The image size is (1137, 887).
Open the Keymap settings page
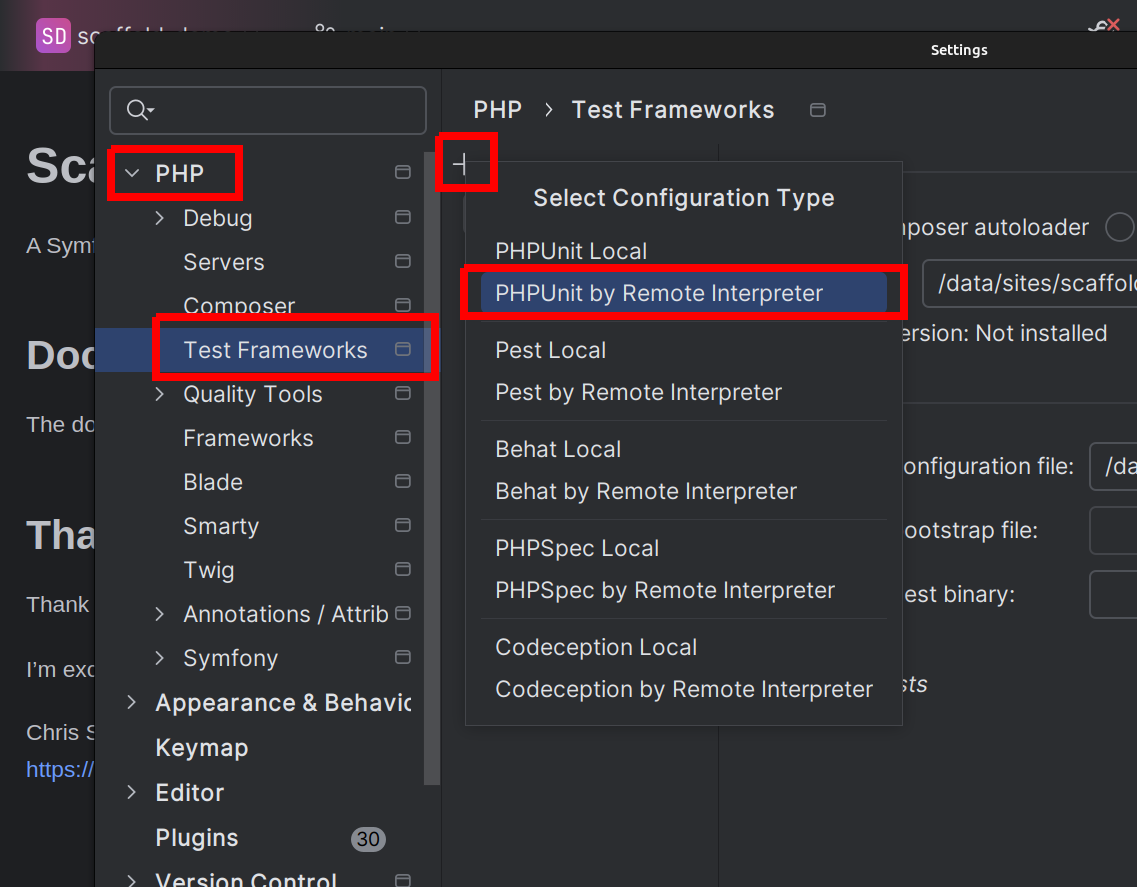click(201, 747)
